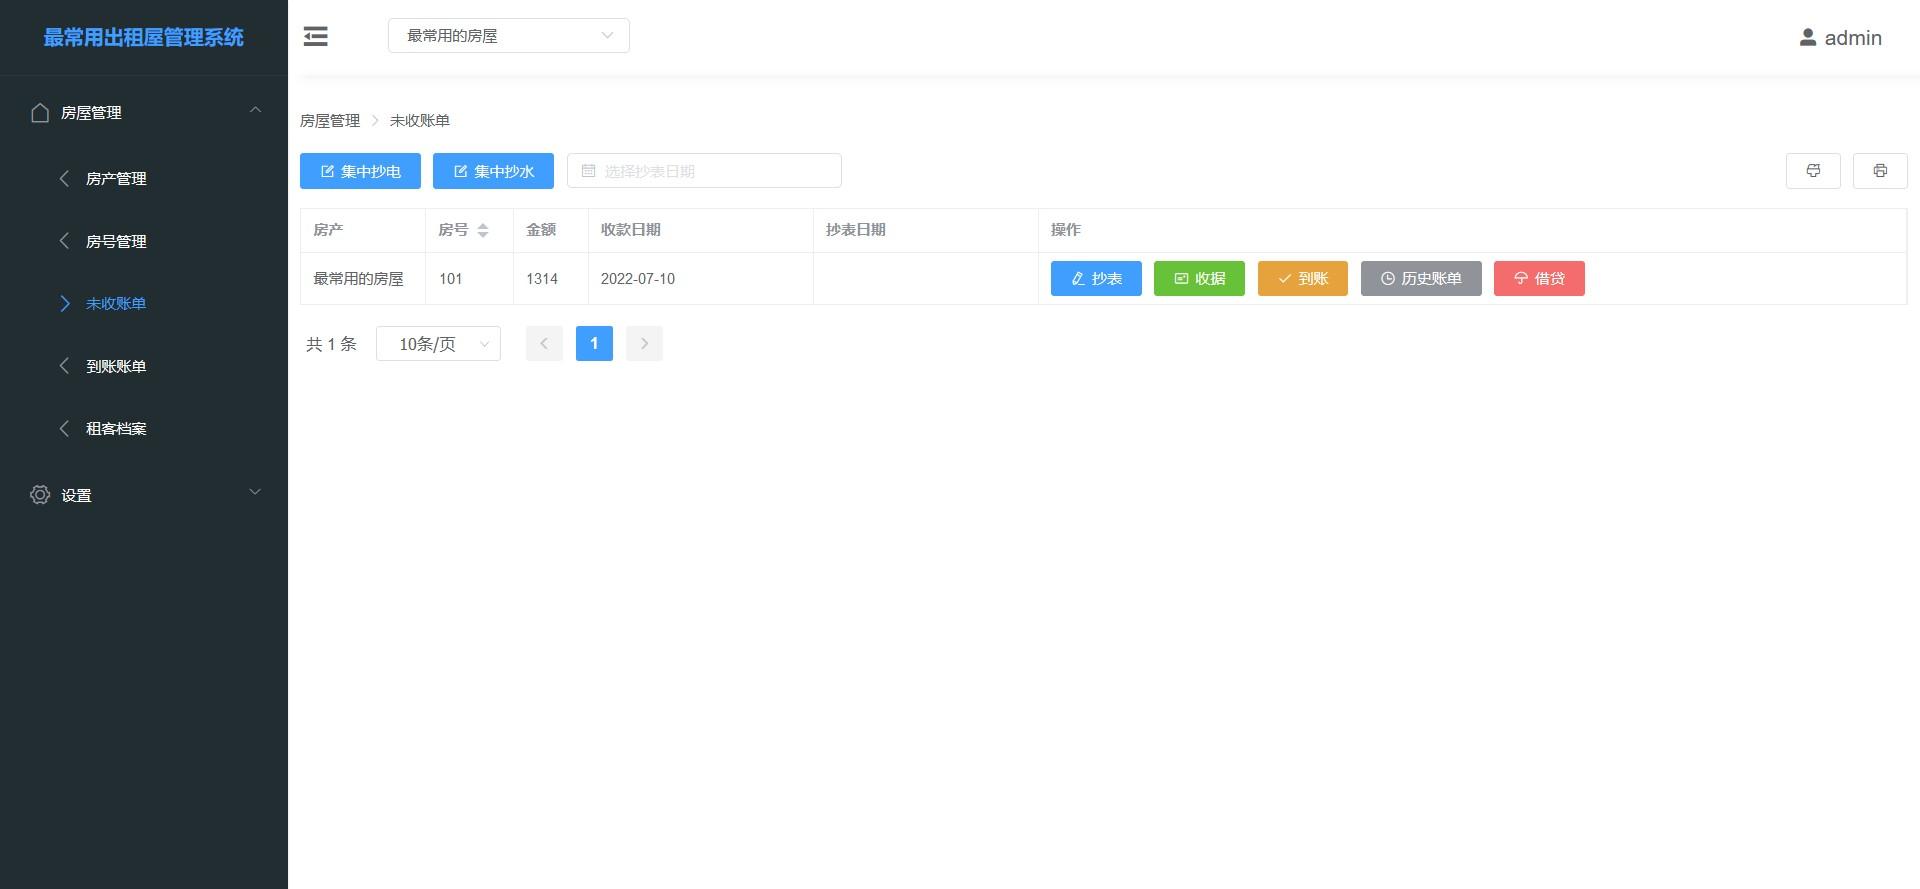Click the printer icon button at the right
The height and width of the screenshot is (889, 1920).
1880,171
